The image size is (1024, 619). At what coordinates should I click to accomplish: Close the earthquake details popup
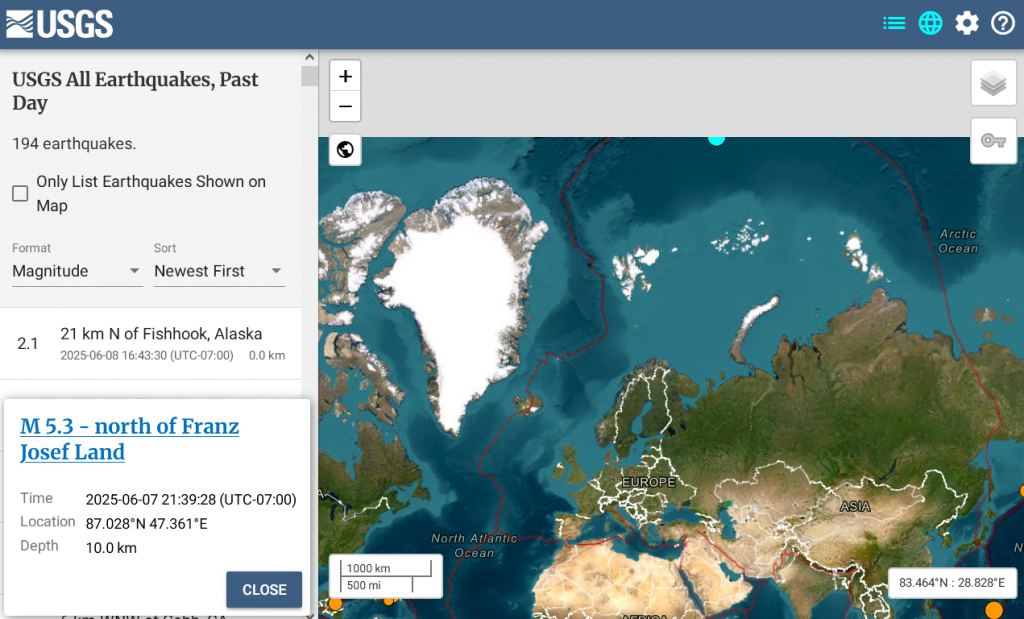[x=264, y=590]
